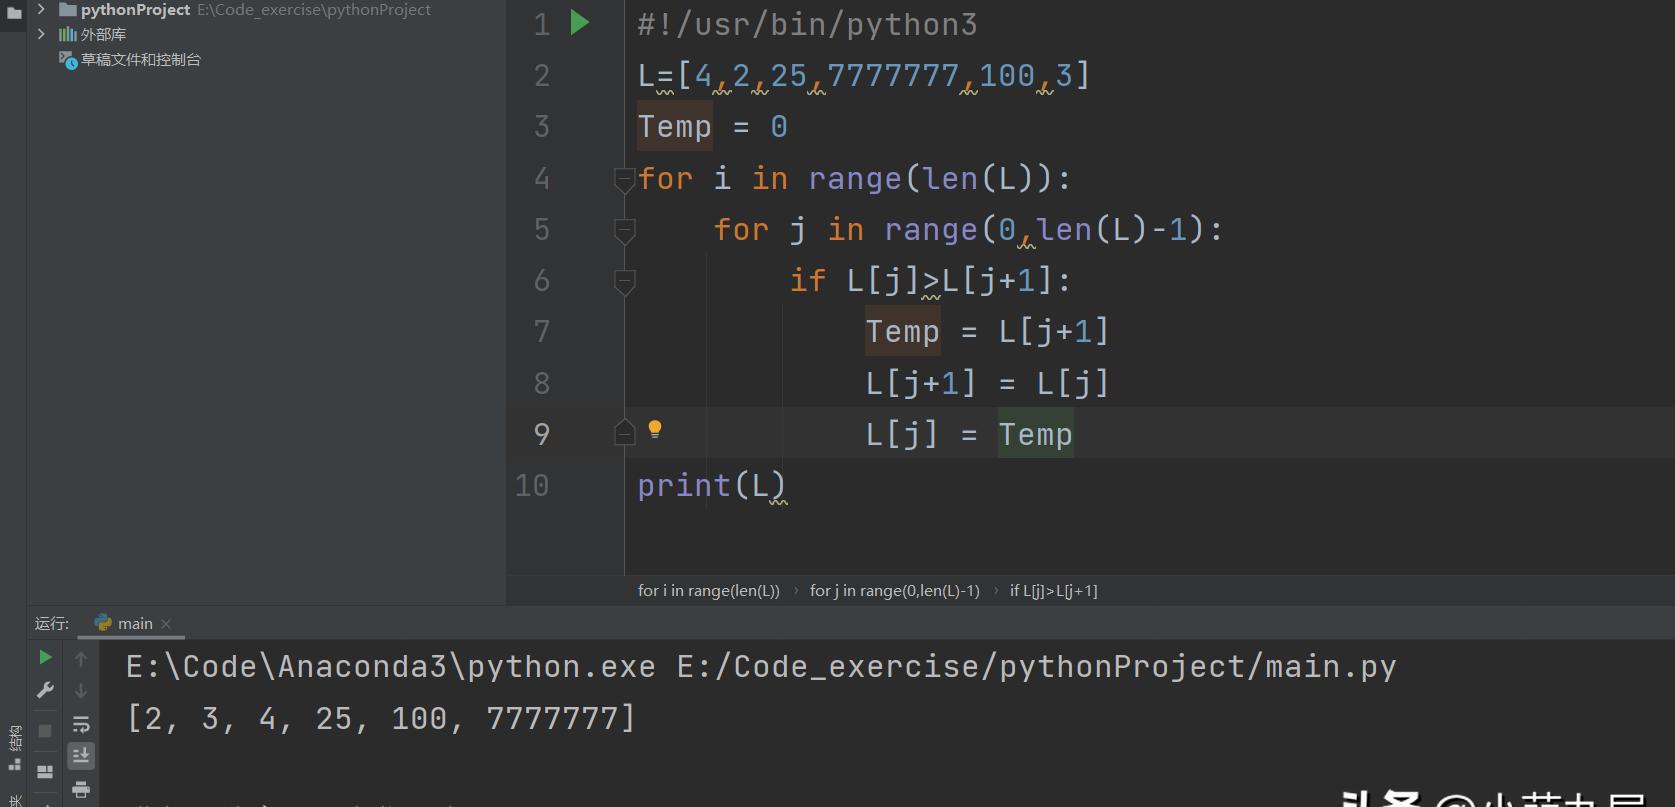Click the restore layout icon in Run panel
Image resolution: width=1675 pixels, height=807 pixels.
[x=45, y=771]
